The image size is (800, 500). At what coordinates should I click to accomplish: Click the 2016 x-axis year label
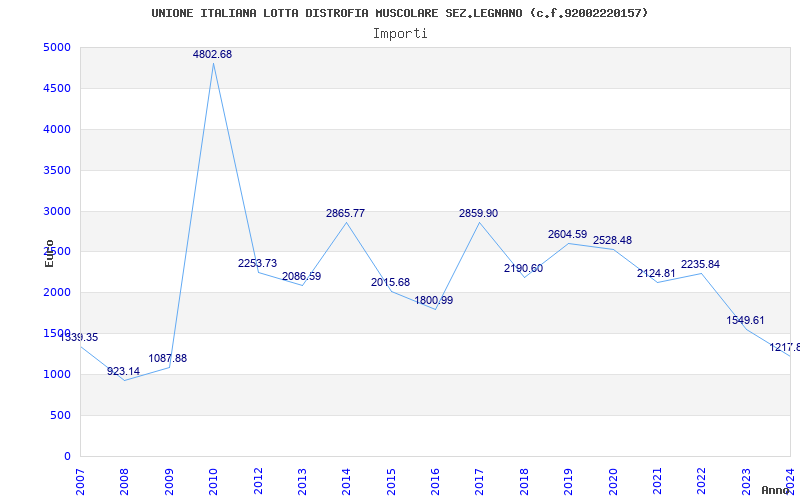click(435, 482)
